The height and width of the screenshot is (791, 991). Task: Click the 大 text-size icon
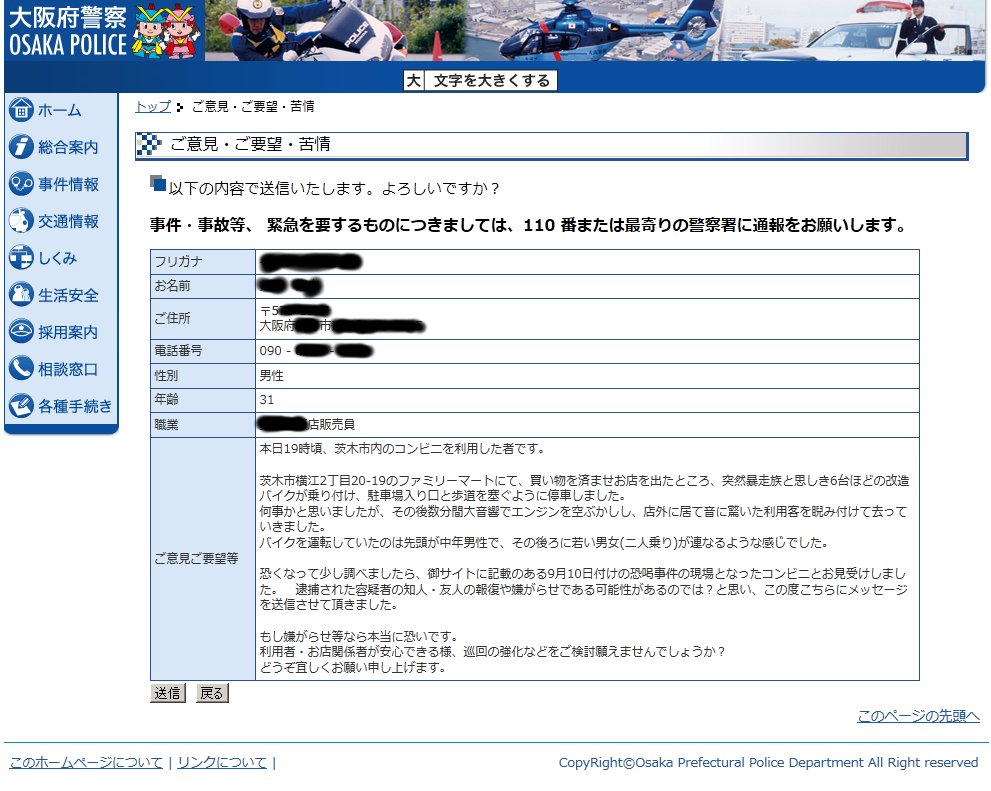[x=414, y=80]
